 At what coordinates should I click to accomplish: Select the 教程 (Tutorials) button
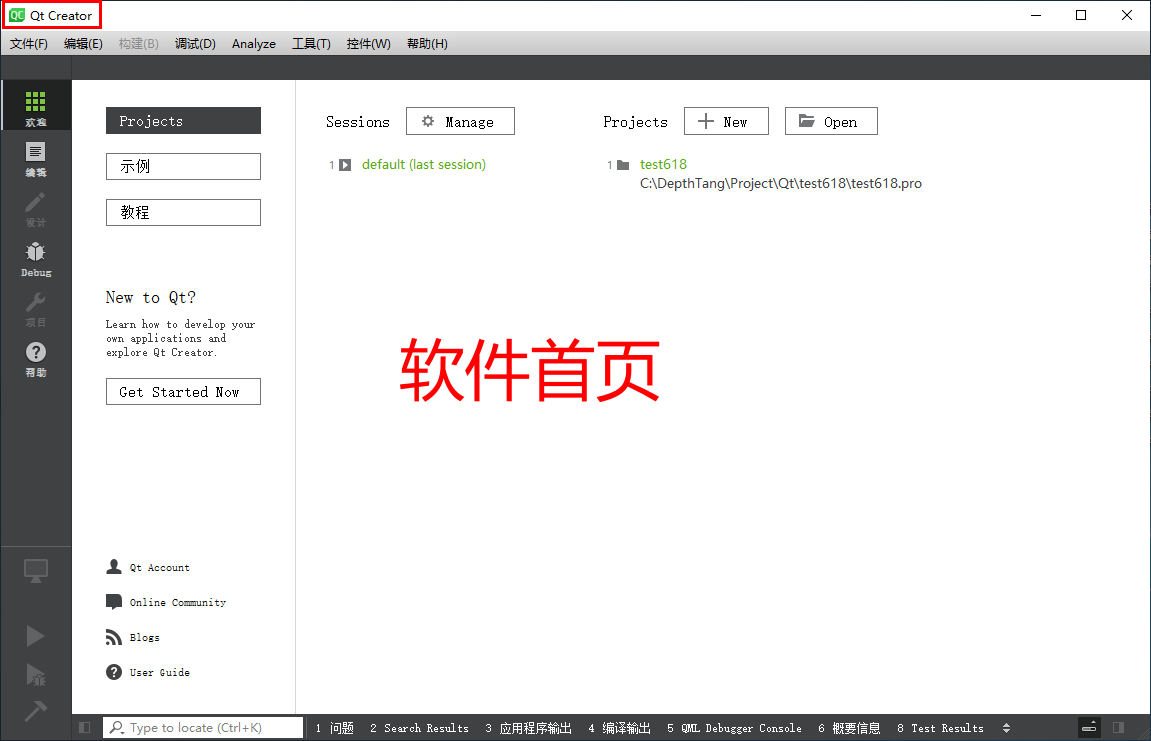(184, 212)
